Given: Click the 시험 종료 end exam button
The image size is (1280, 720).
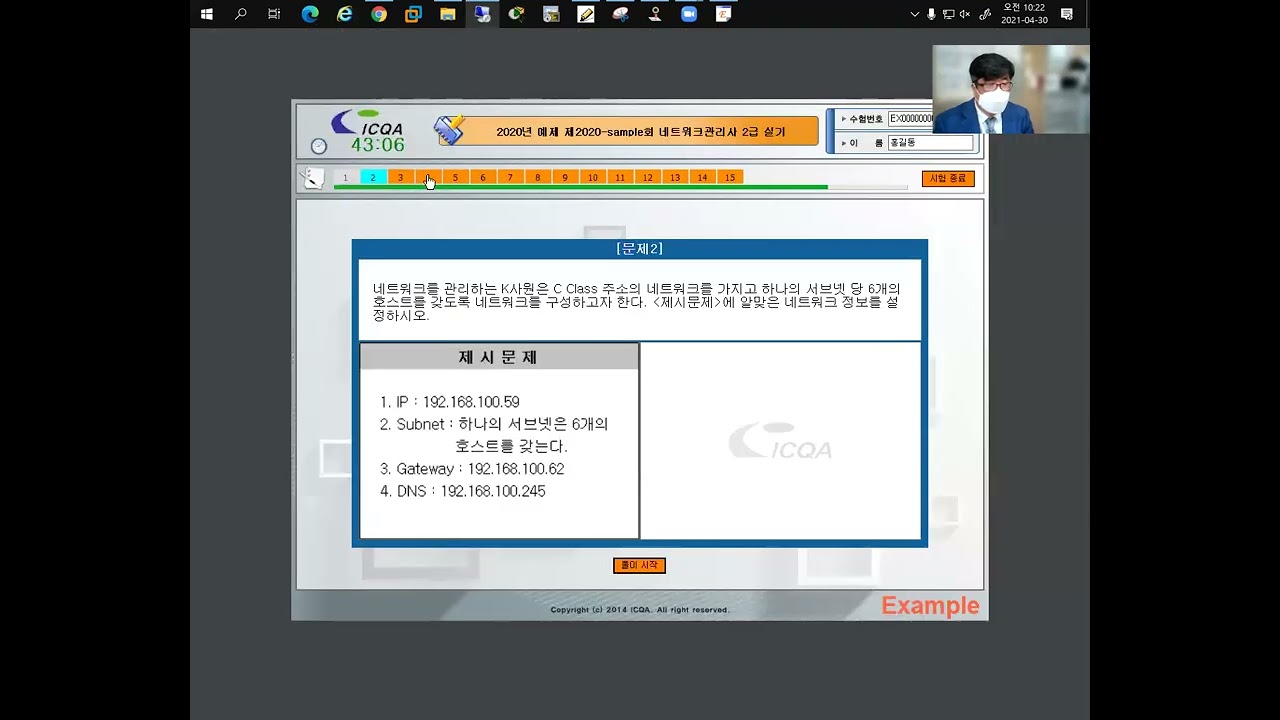Looking at the screenshot, I should (948, 178).
